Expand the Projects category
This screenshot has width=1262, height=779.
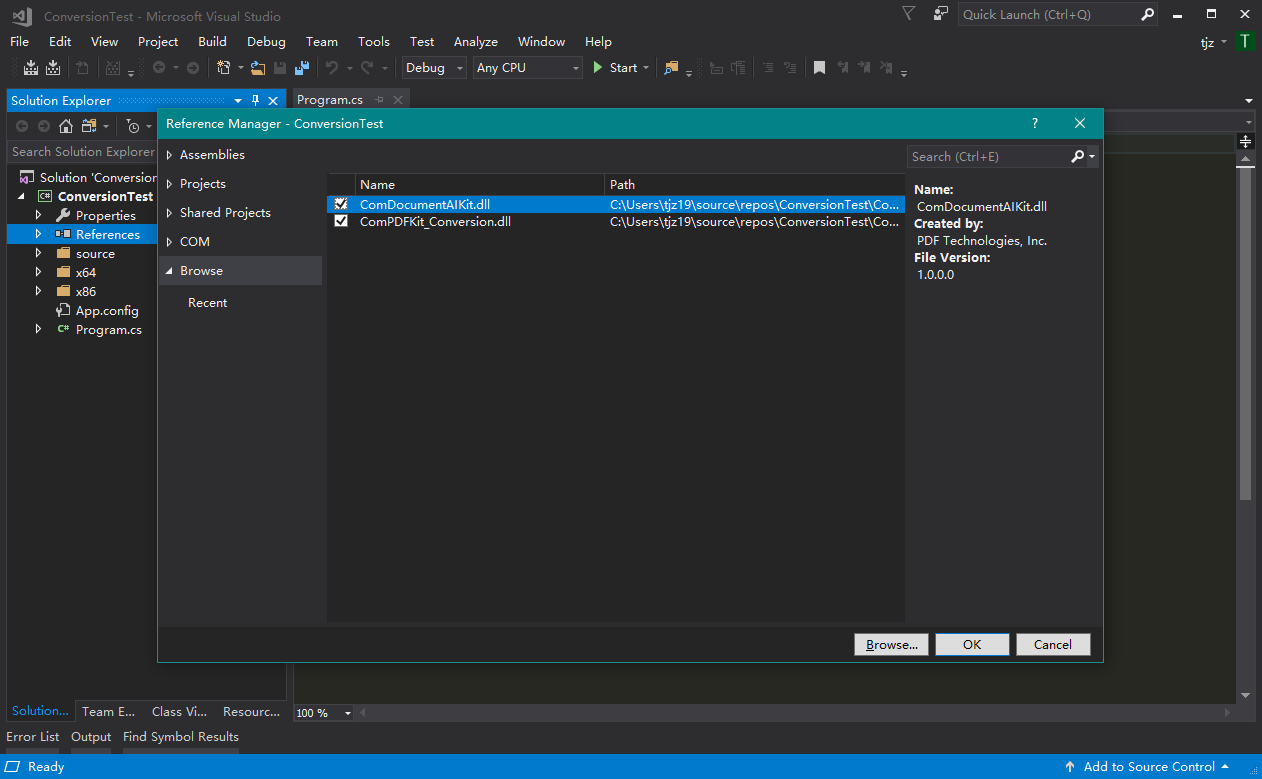click(169, 184)
